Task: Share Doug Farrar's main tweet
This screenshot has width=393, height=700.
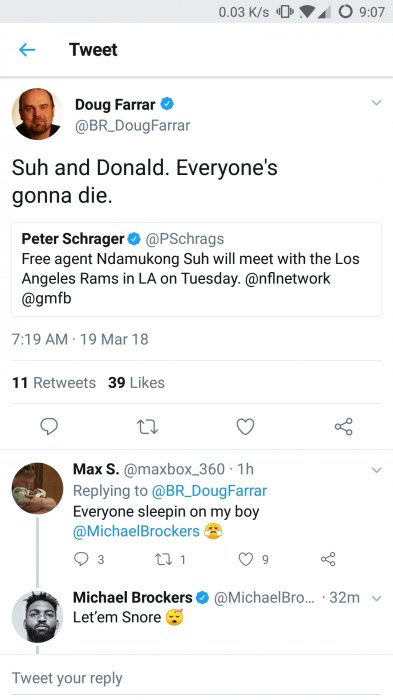Action: pyautogui.click(x=343, y=426)
